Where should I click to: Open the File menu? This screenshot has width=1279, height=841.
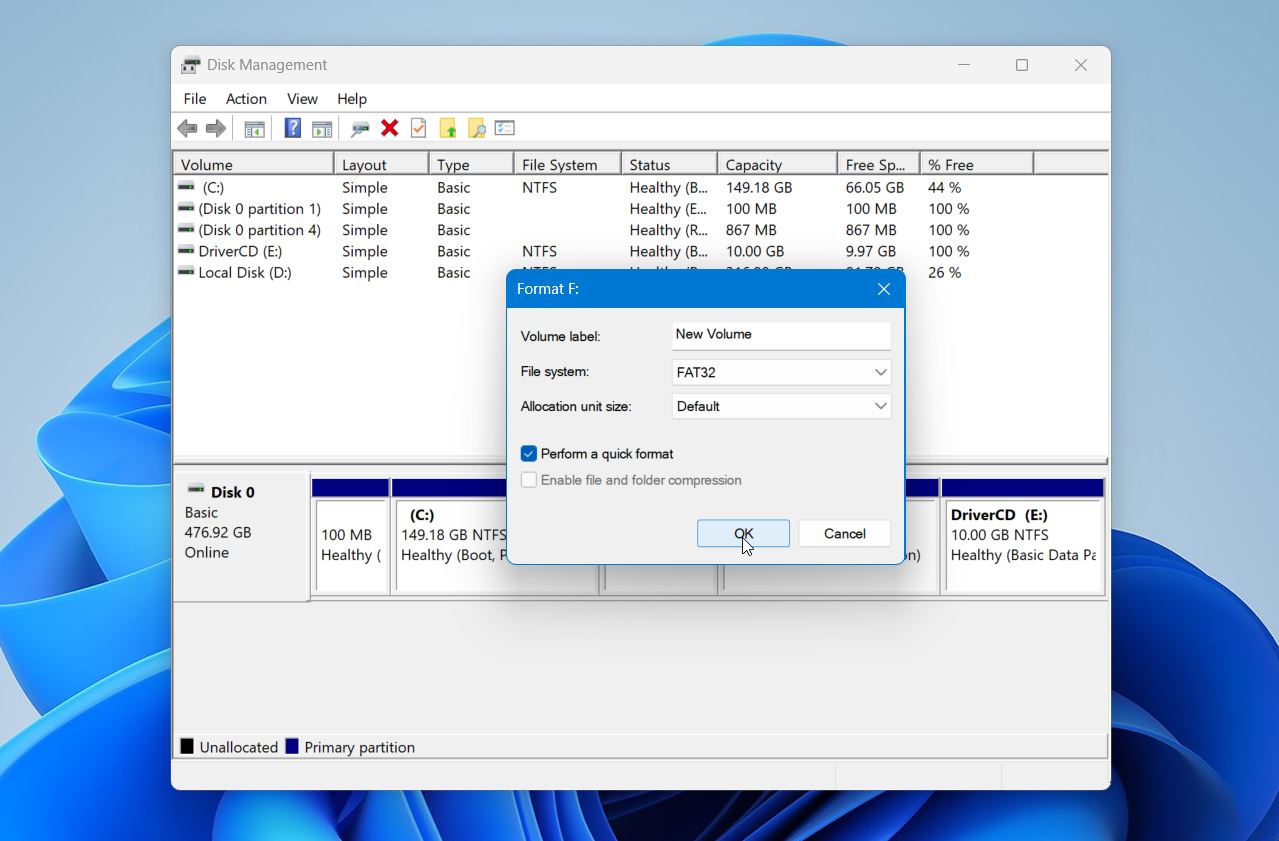tap(195, 99)
